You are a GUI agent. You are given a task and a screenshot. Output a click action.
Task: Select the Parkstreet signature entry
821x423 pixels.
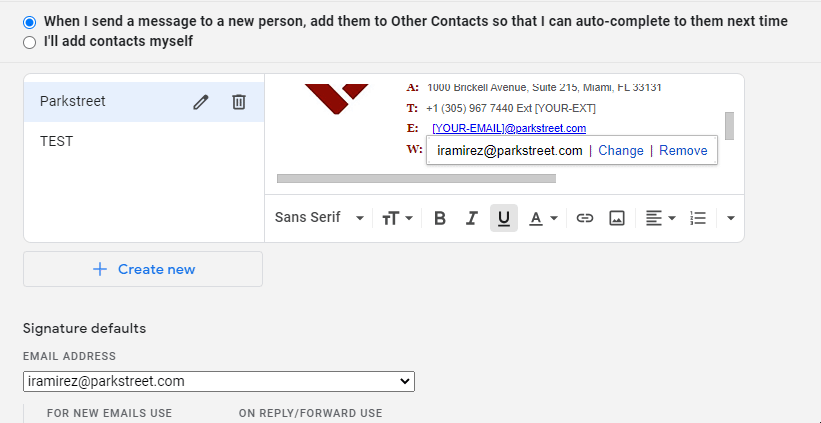pyautogui.click(x=144, y=102)
